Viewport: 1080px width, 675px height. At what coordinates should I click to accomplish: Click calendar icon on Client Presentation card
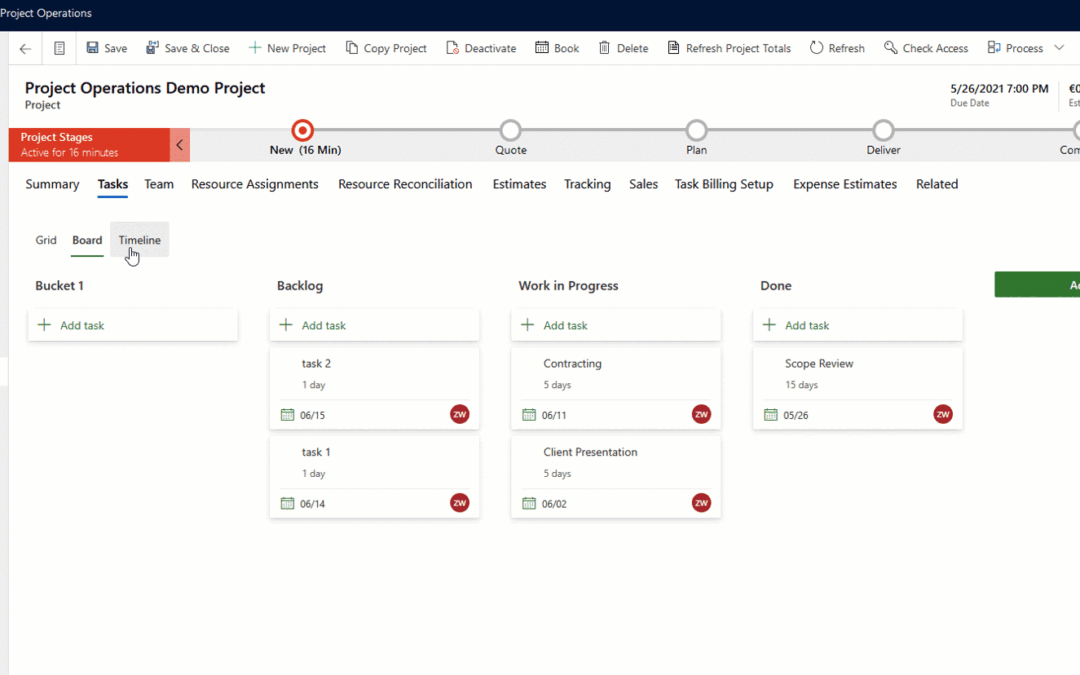click(x=529, y=503)
